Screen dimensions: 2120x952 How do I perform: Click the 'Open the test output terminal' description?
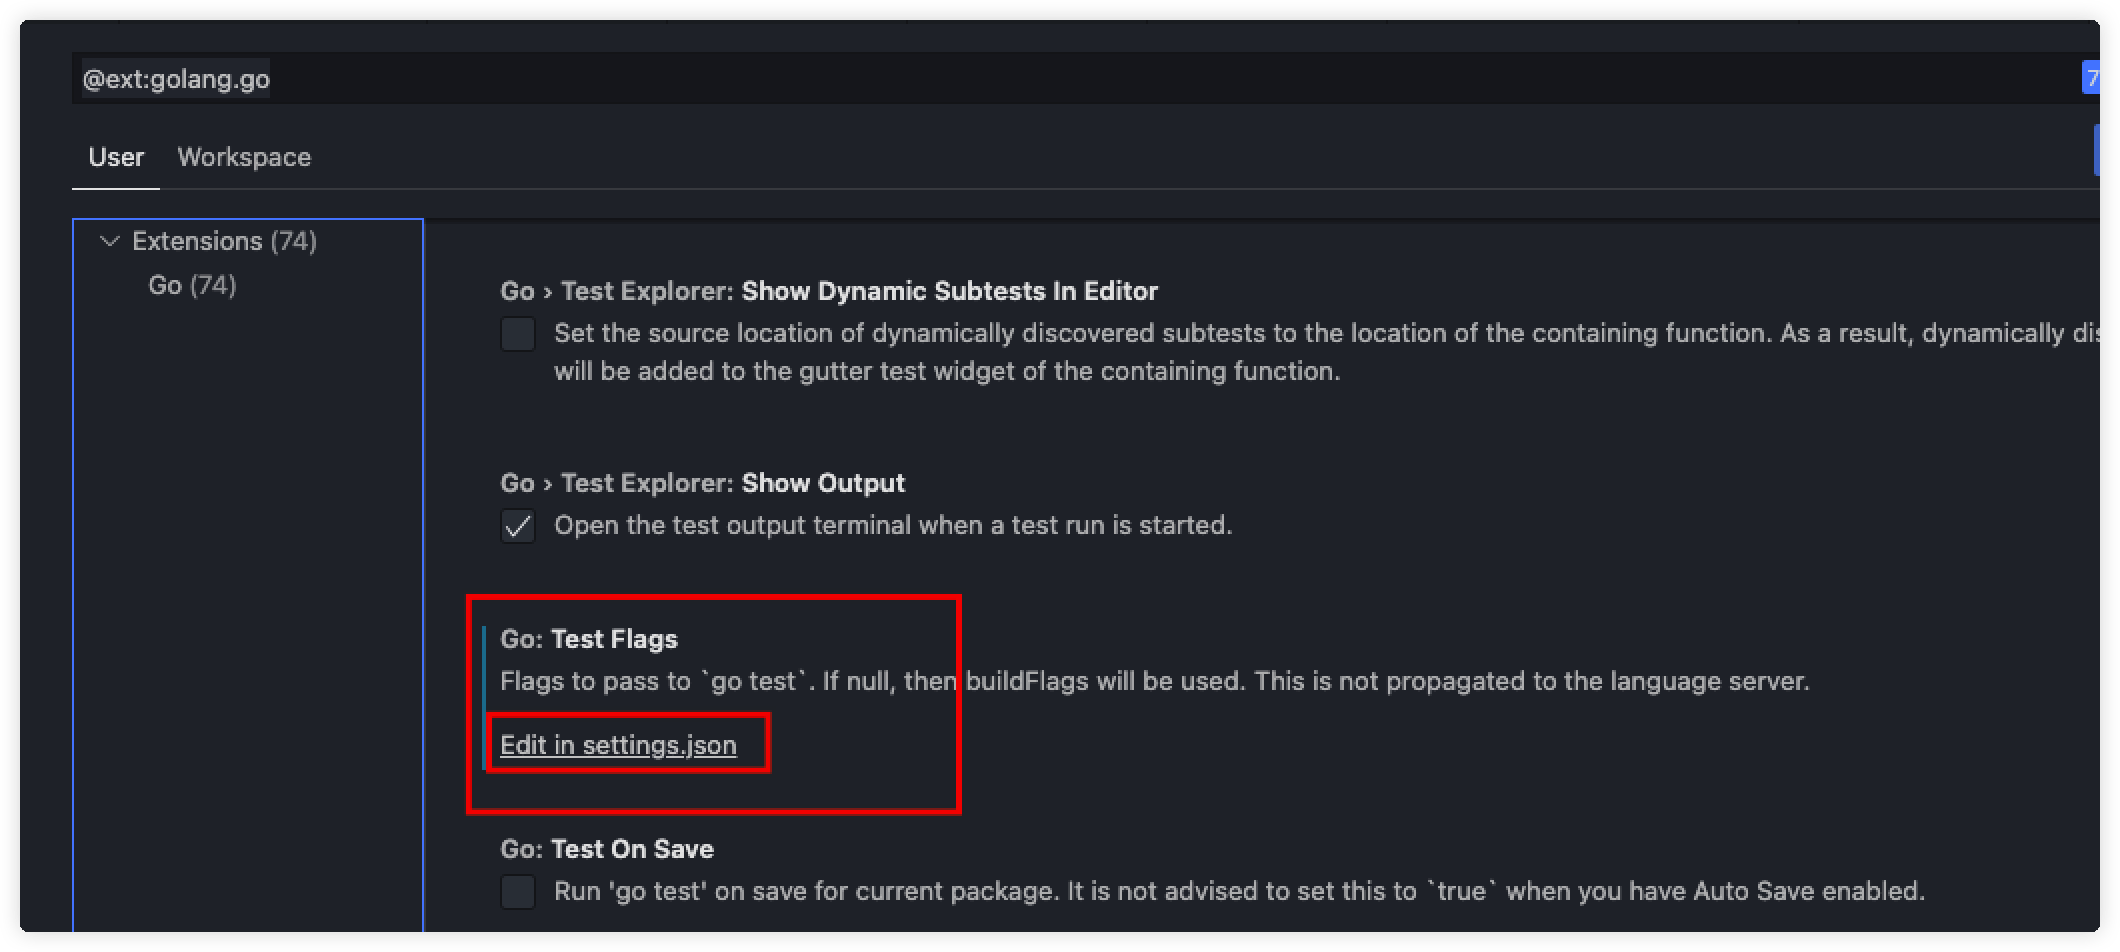pos(893,525)
